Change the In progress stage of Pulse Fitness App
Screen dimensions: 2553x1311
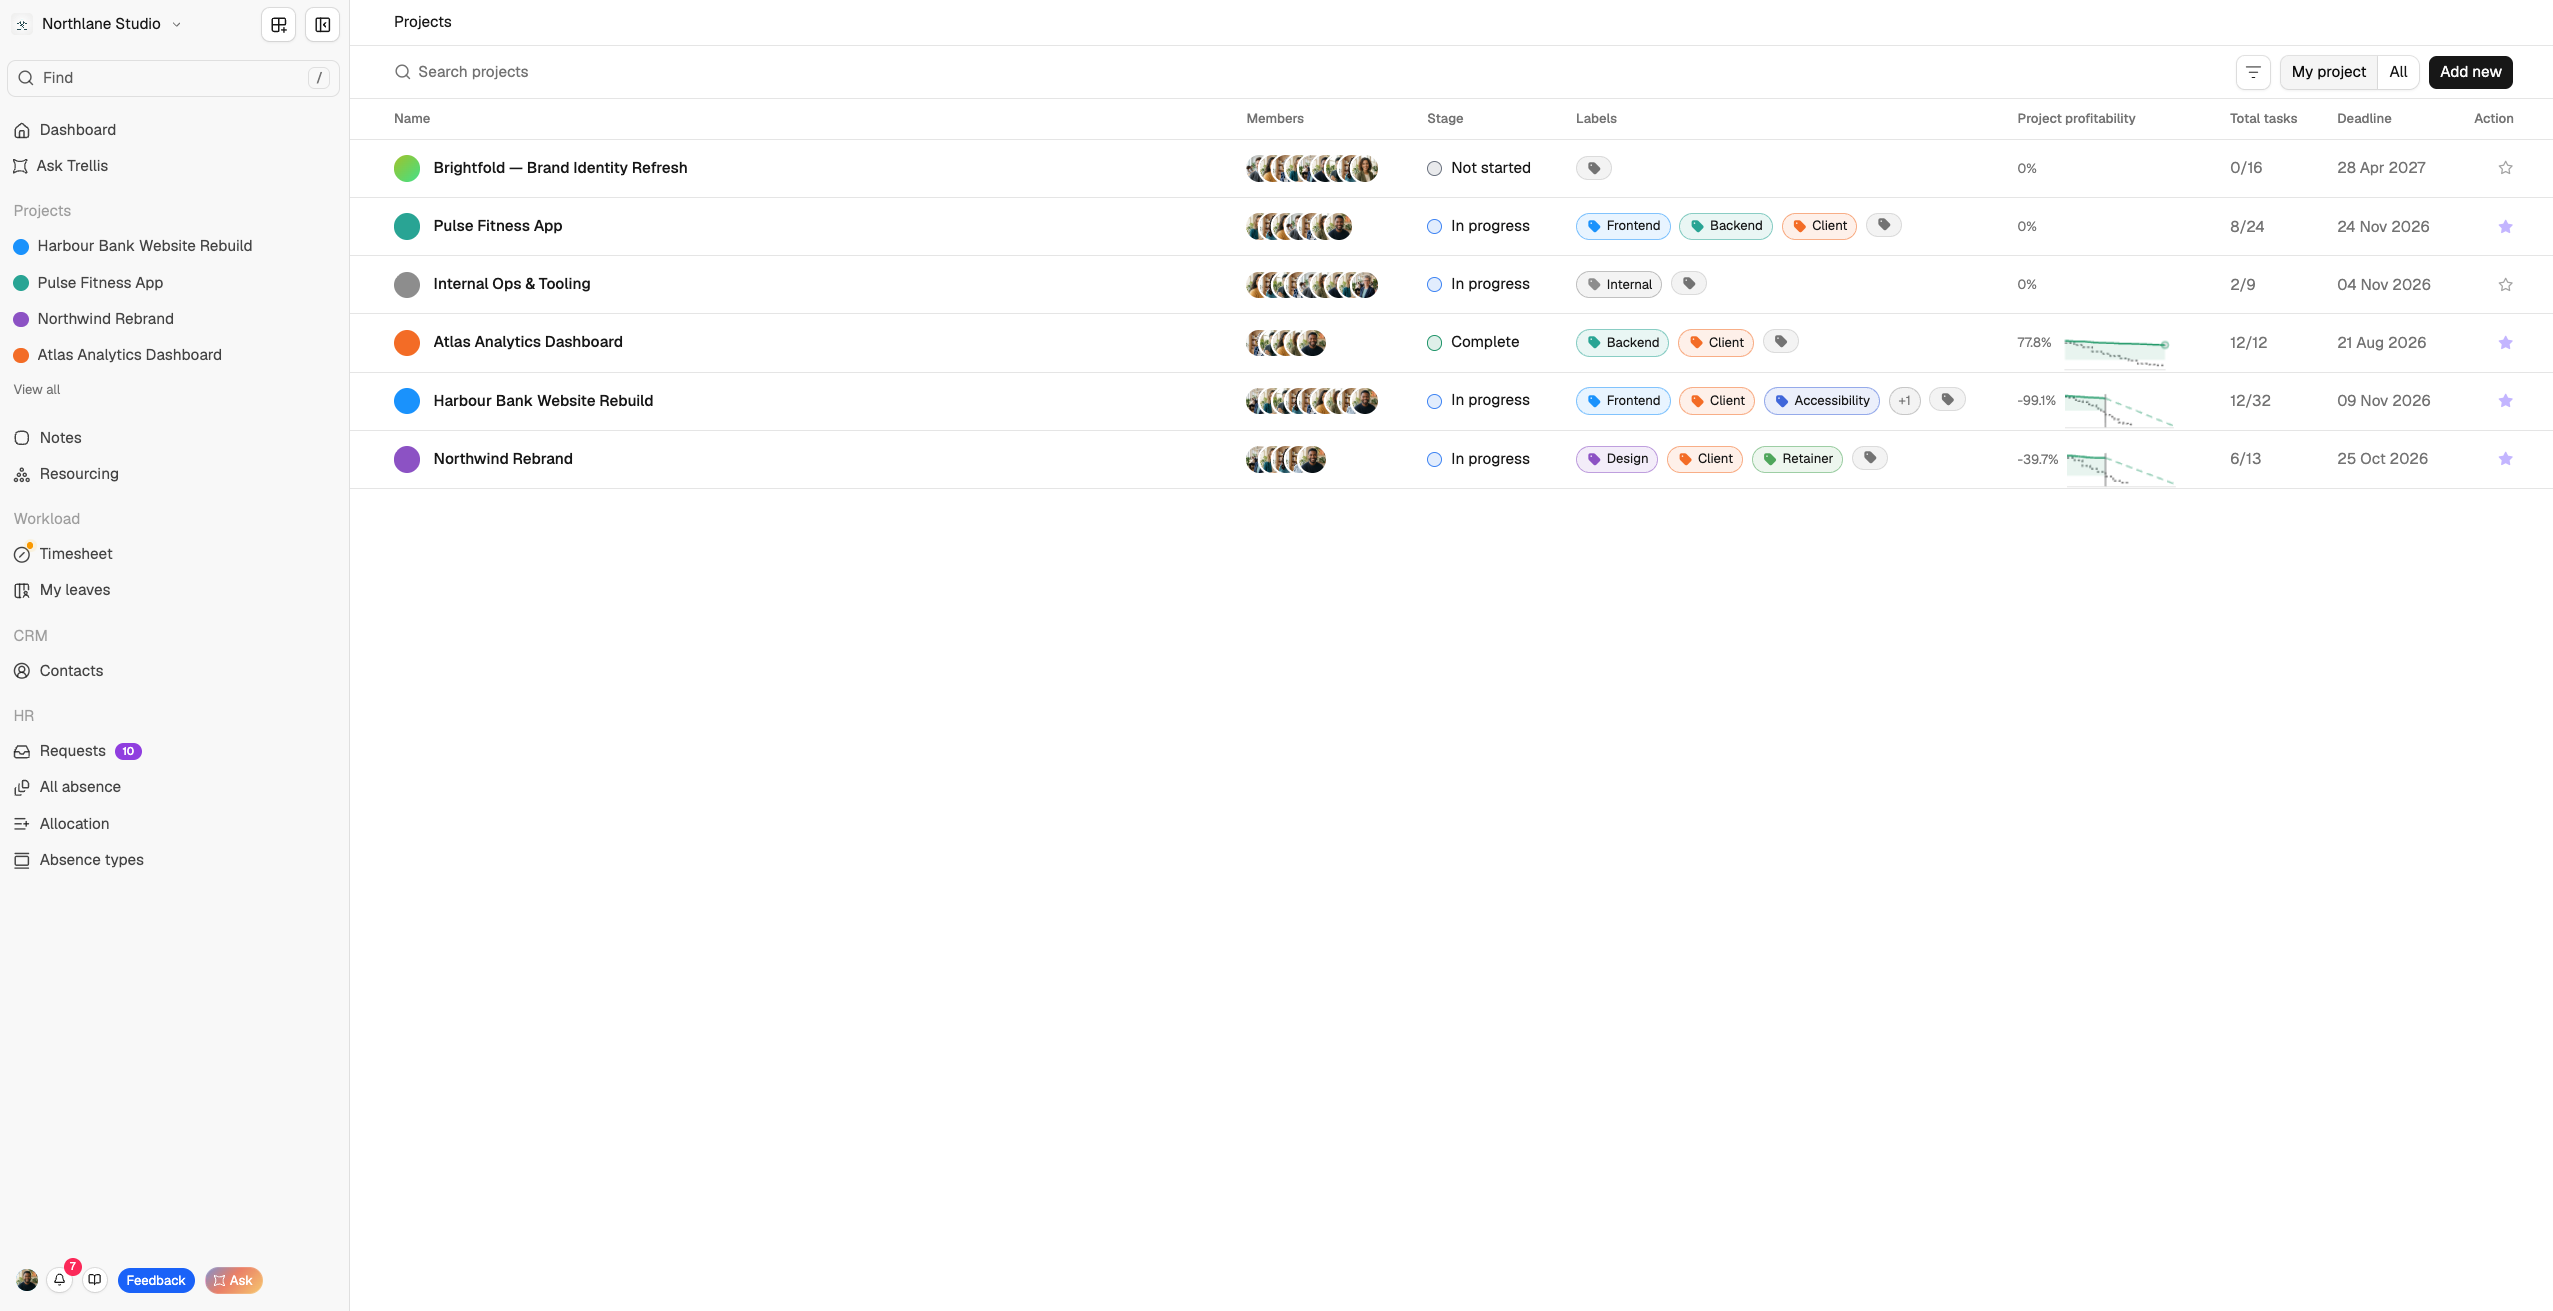1479,226
